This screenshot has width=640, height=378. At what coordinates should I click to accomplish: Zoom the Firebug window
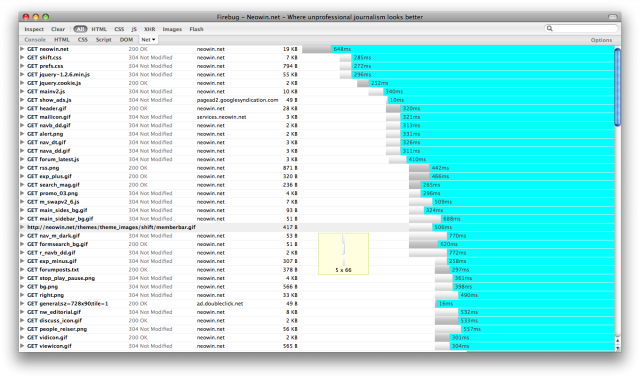pyautogui.click(x=45, y=17)
